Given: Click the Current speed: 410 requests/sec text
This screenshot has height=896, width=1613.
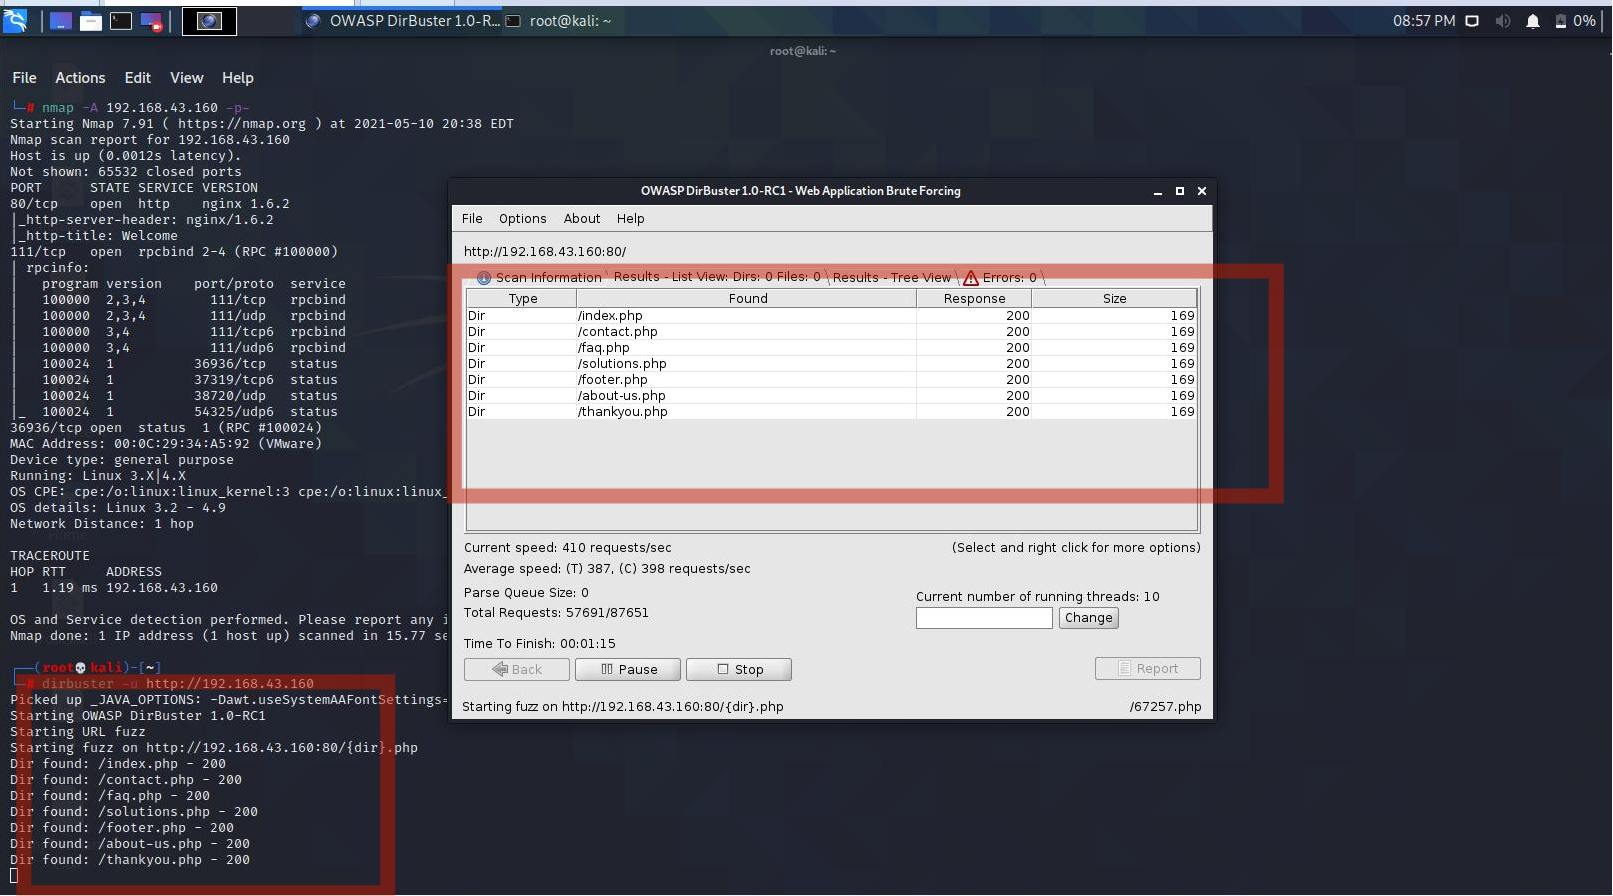Looking at the screenshot, I should pos(568,548).
